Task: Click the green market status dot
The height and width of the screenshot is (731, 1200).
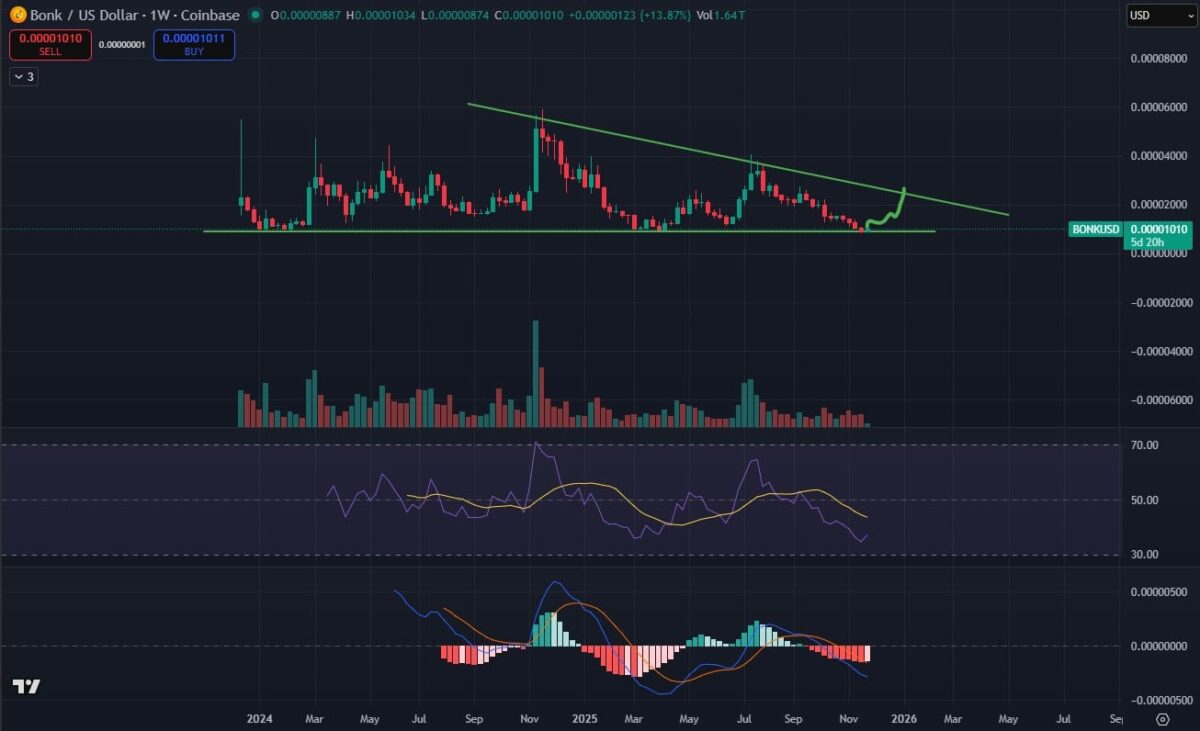Action: [257, 15]
